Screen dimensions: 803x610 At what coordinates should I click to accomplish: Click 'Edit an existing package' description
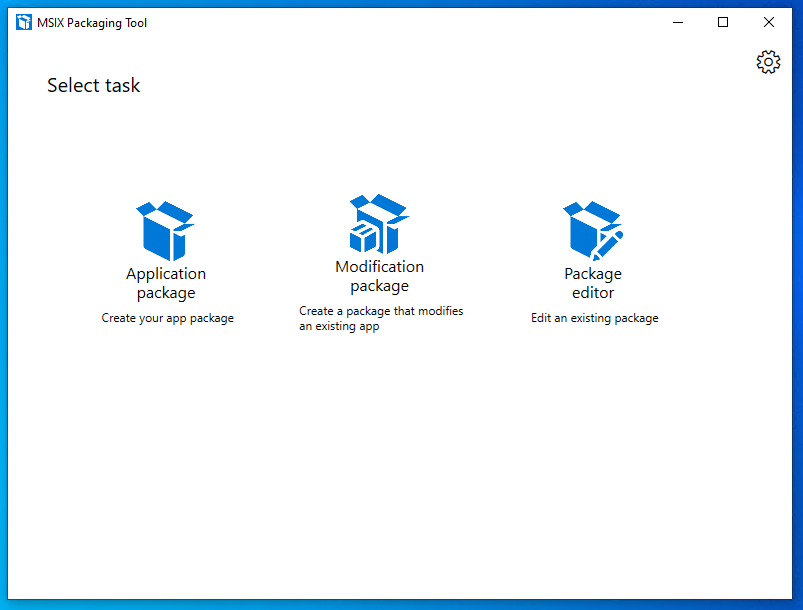click(595, 318)
